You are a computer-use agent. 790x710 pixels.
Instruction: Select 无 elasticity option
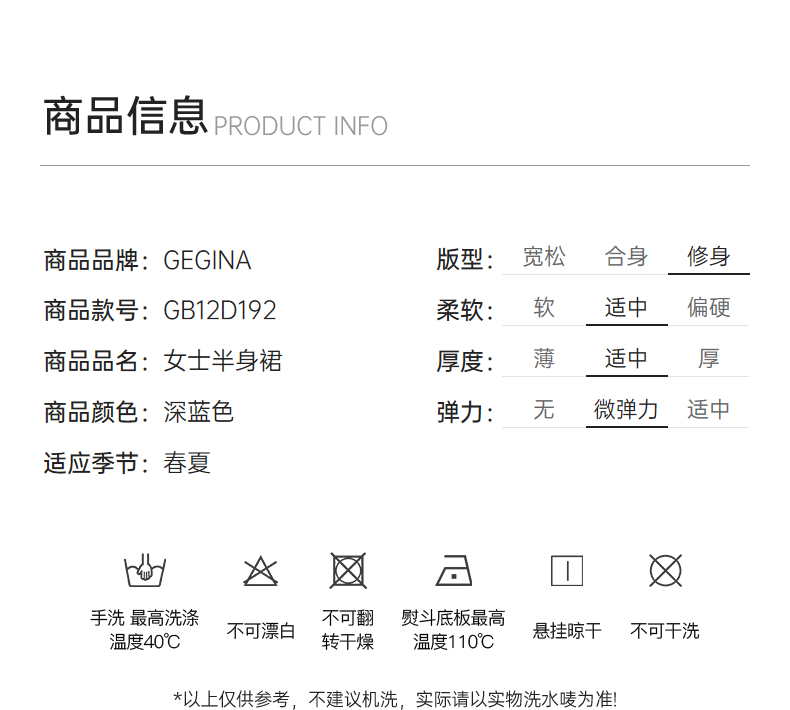coord(544,410)
